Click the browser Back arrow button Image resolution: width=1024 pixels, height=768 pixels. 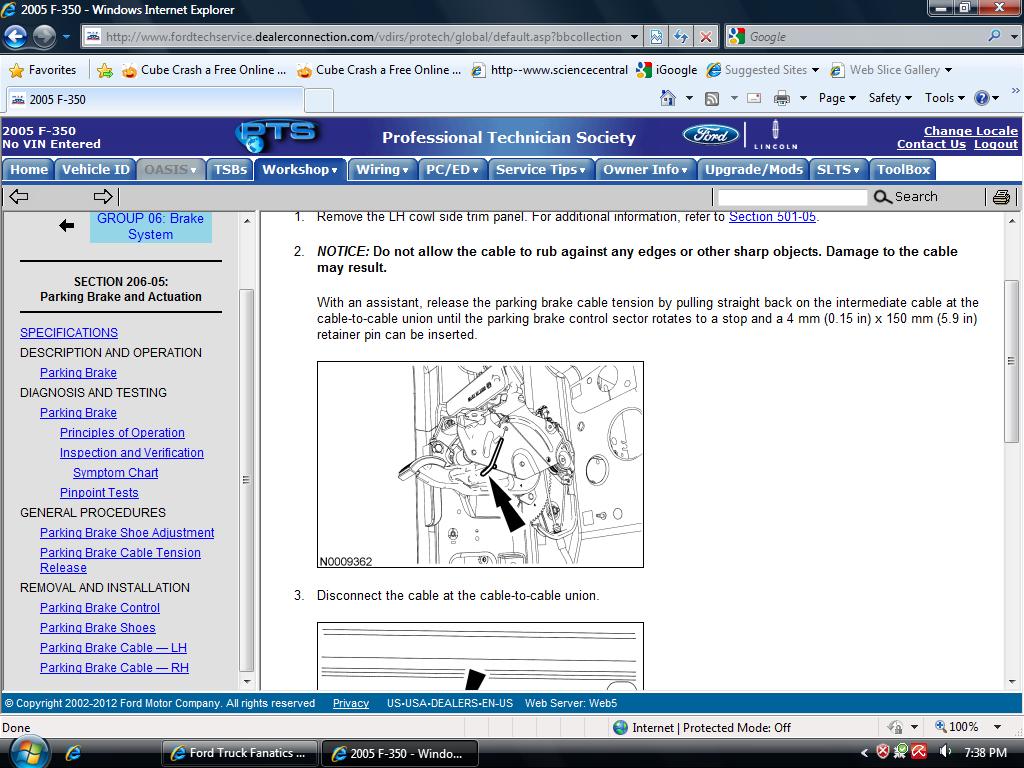(15, 37)
